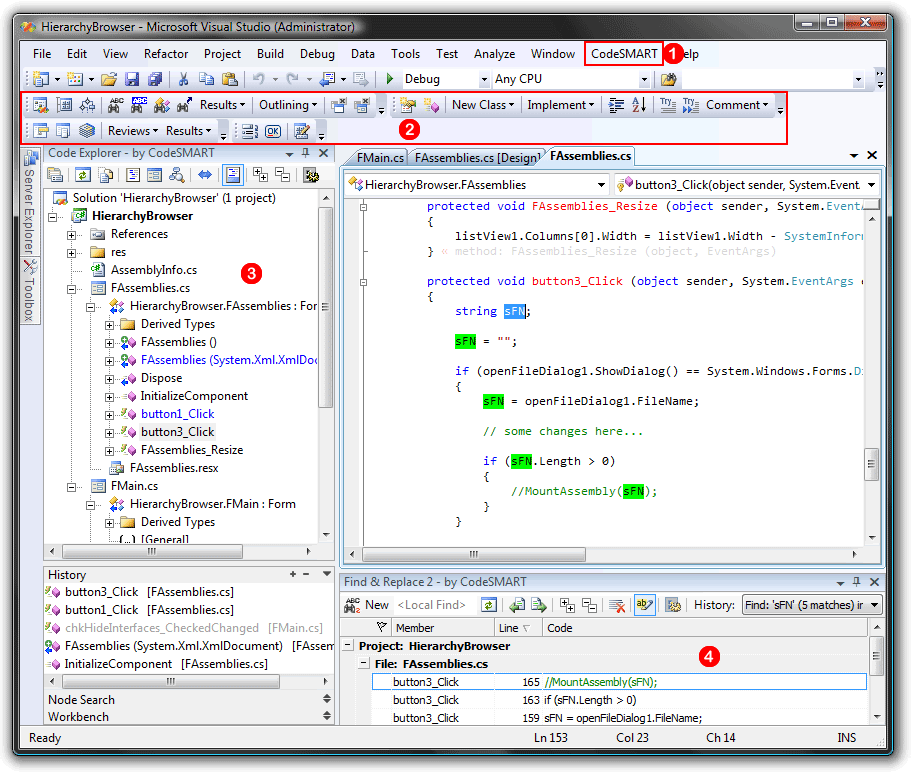
Task: Open the Refactor menu
Action: coord(166,54)
